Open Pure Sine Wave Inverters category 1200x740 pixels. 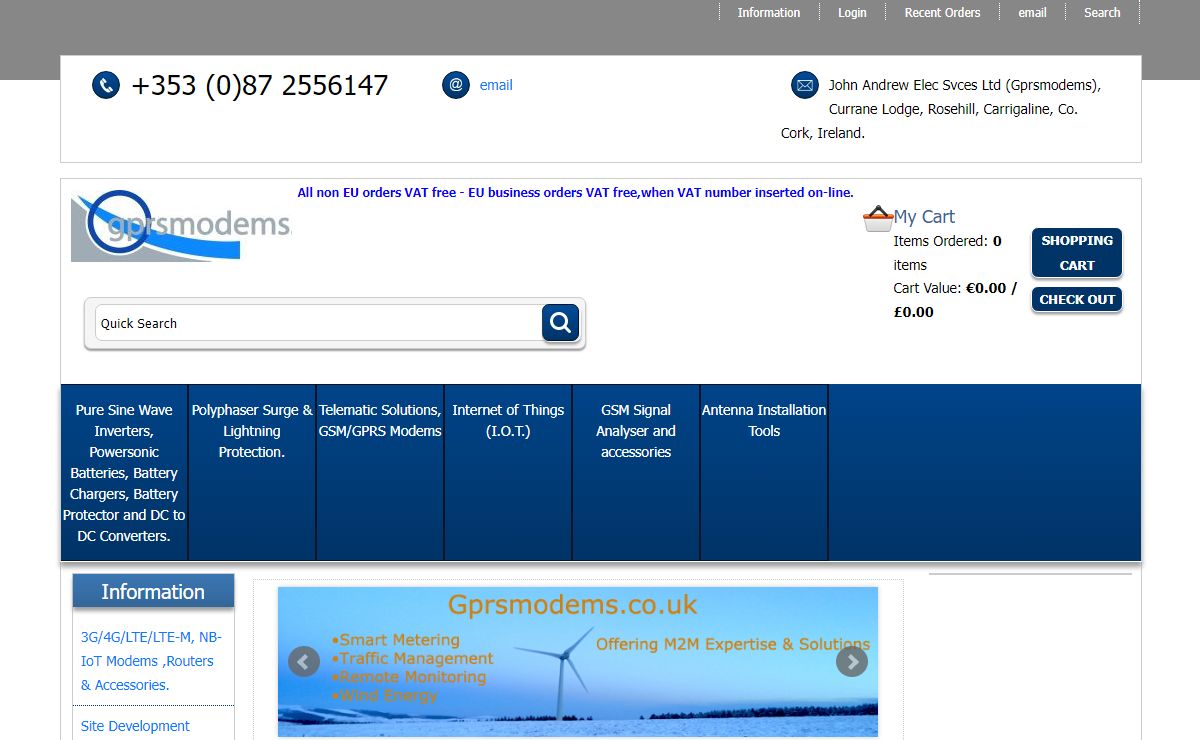tap(124, 473)
